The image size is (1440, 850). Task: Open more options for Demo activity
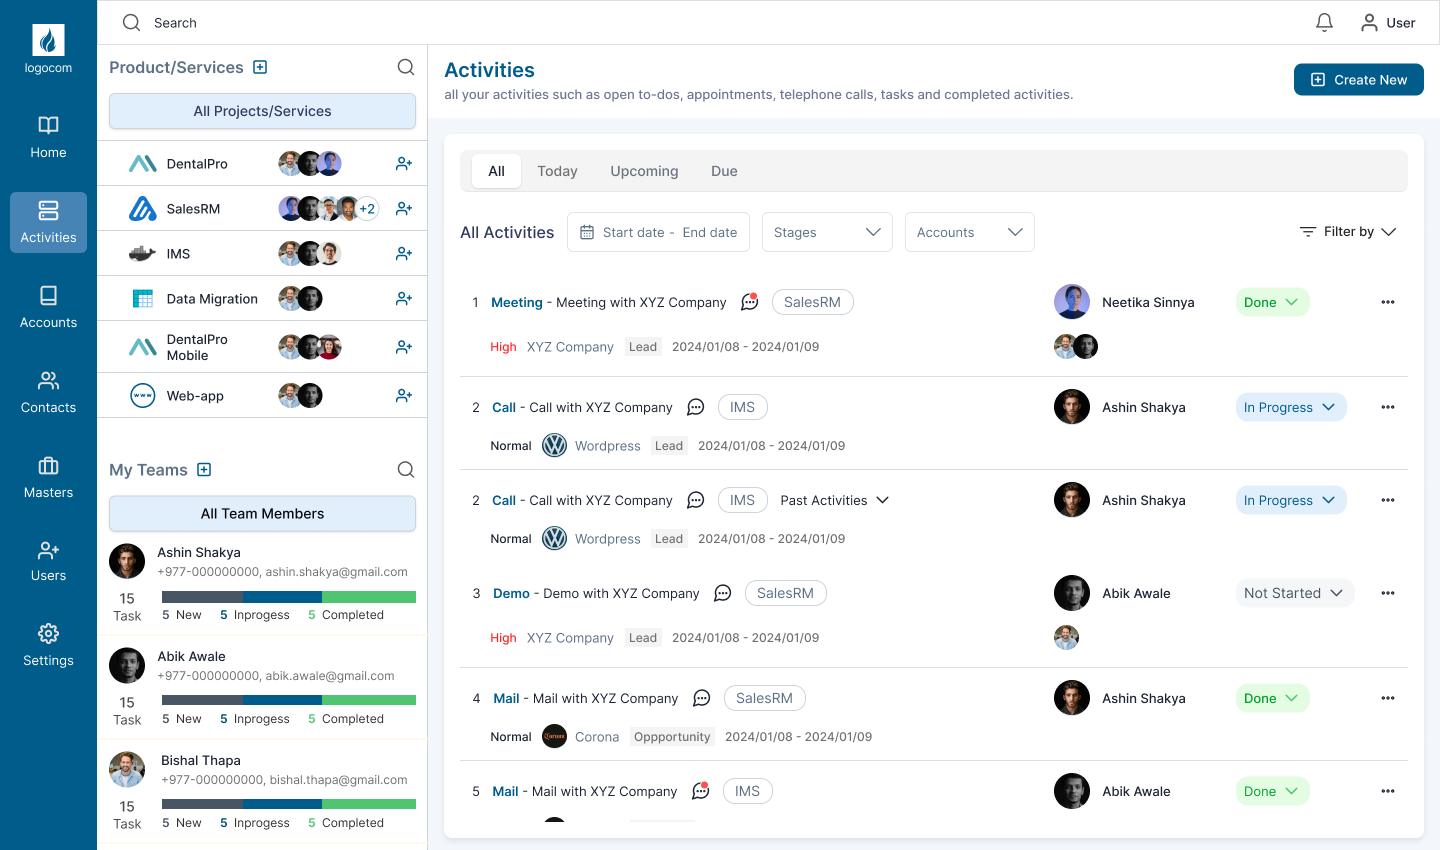click(x=1387, y=593)
